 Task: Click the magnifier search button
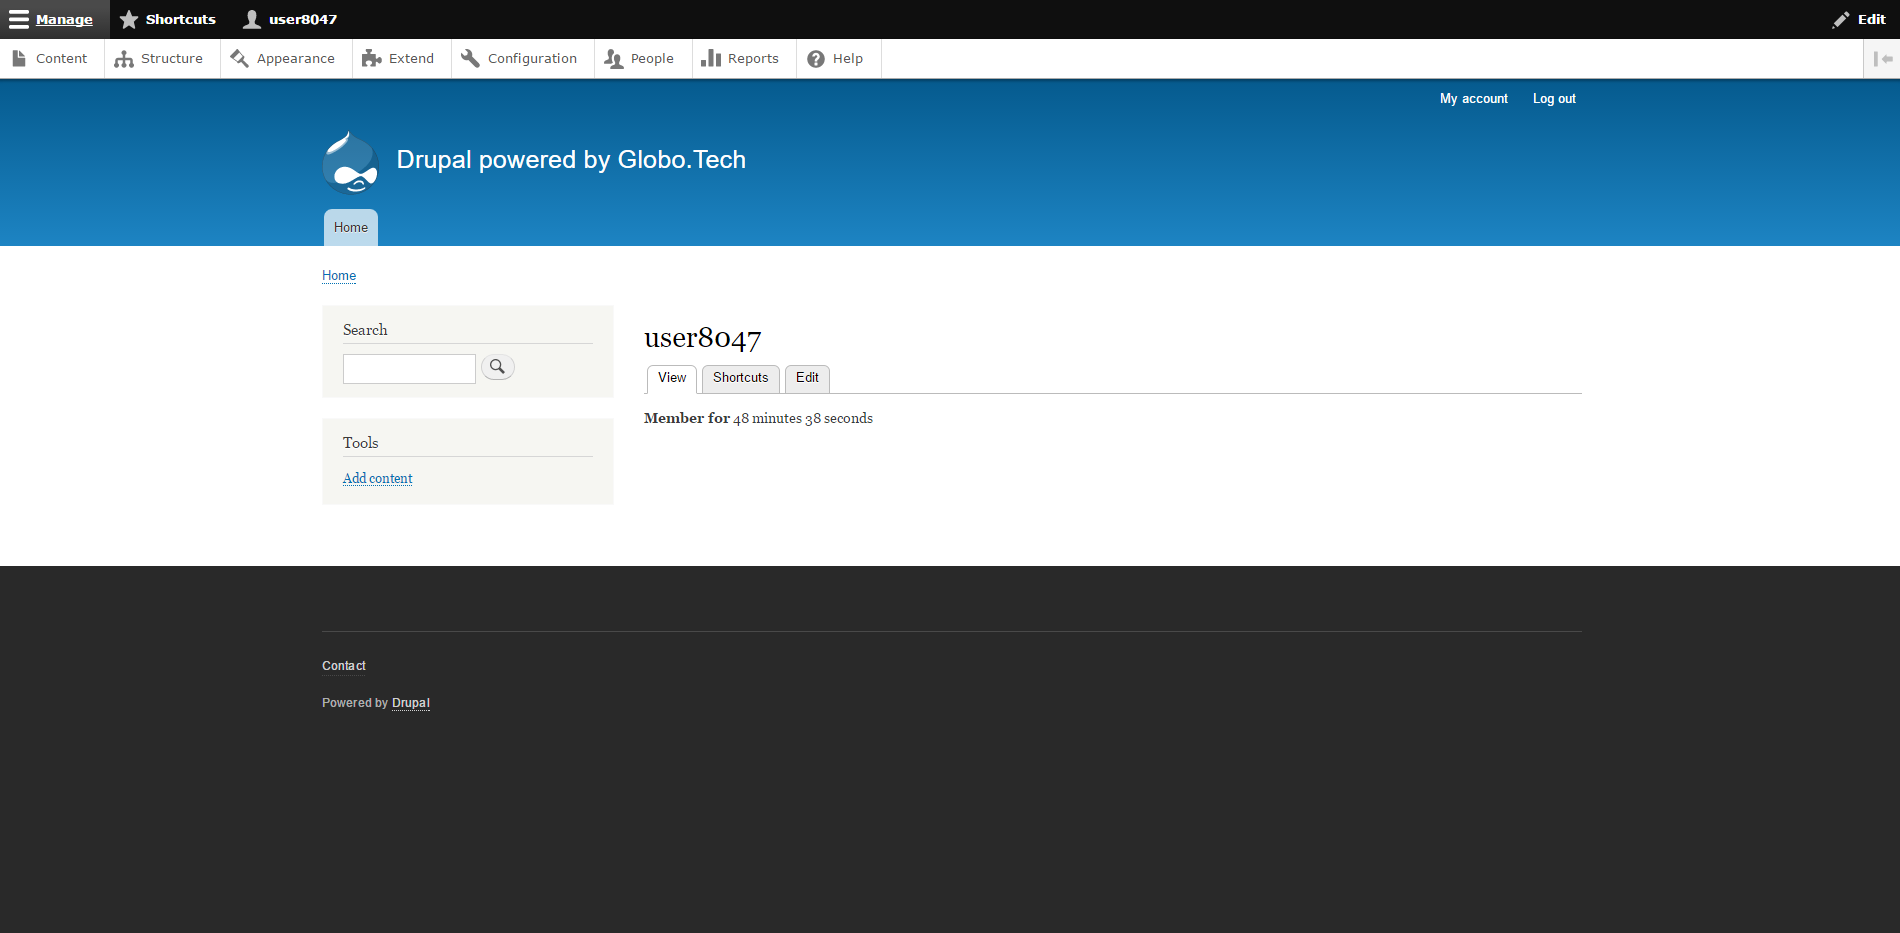tap(498, 367)
